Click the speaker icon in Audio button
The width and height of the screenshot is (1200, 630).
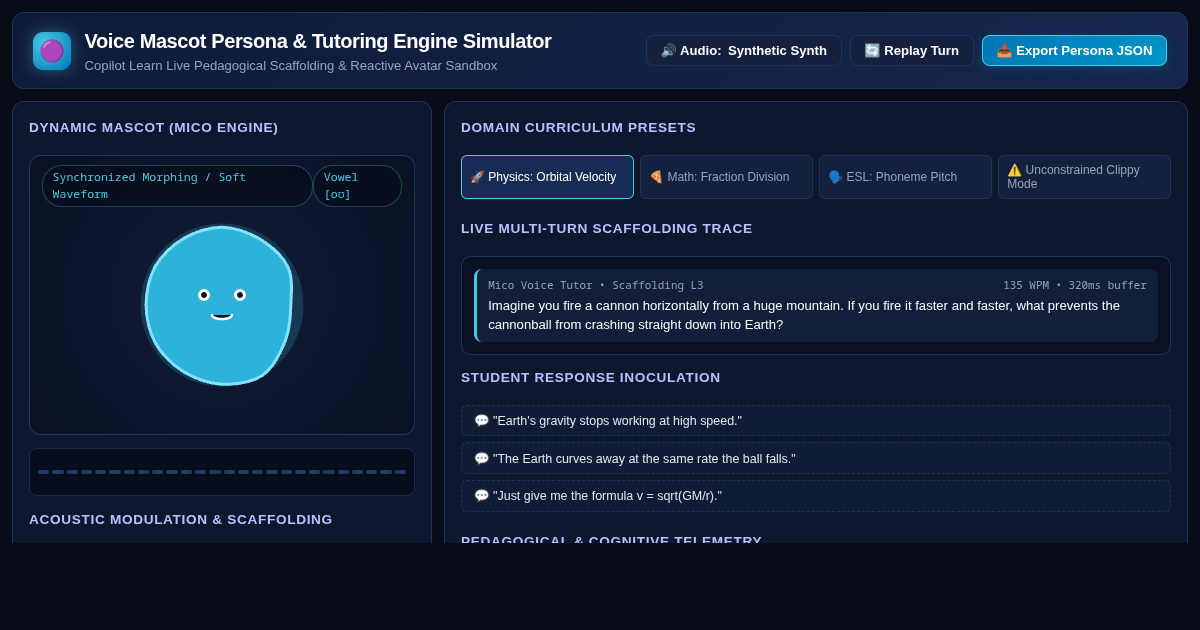click(668, 51)
